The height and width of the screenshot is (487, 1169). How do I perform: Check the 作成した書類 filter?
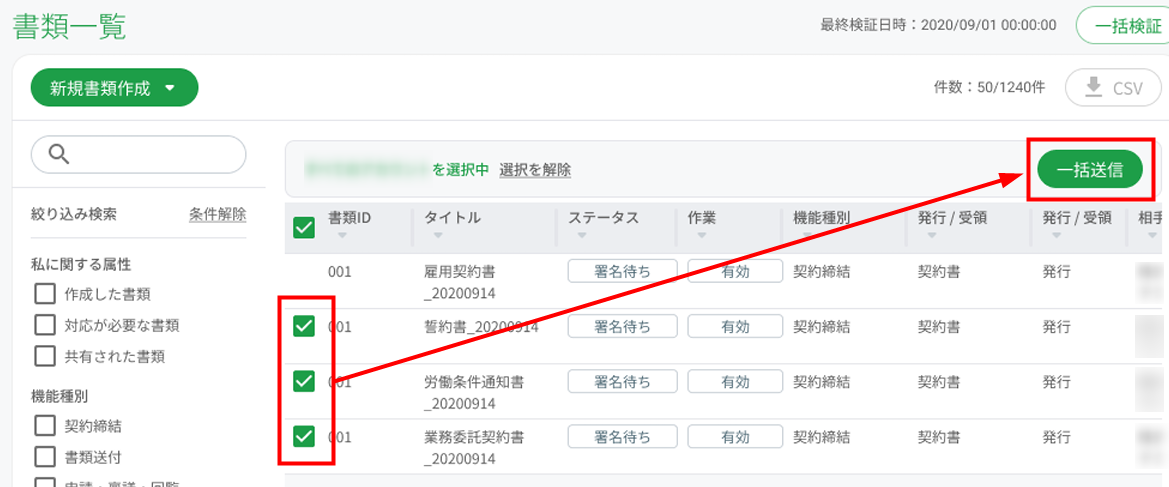coord(45,295)
